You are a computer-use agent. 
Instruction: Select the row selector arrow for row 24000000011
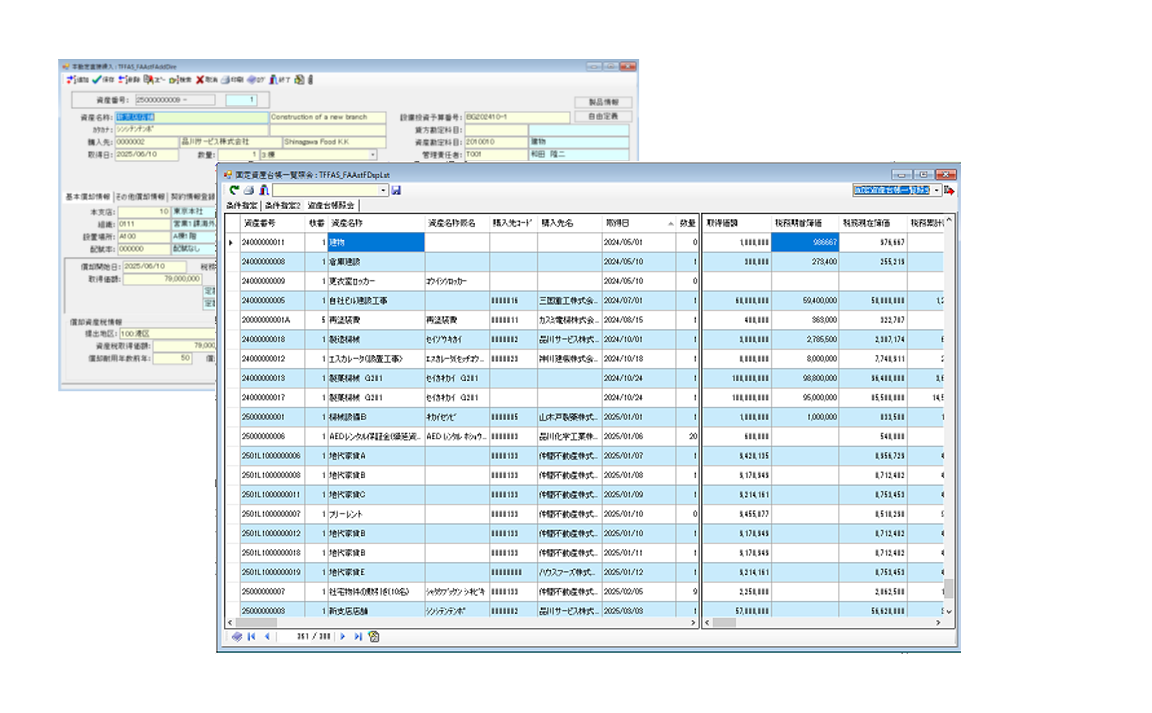232,242
